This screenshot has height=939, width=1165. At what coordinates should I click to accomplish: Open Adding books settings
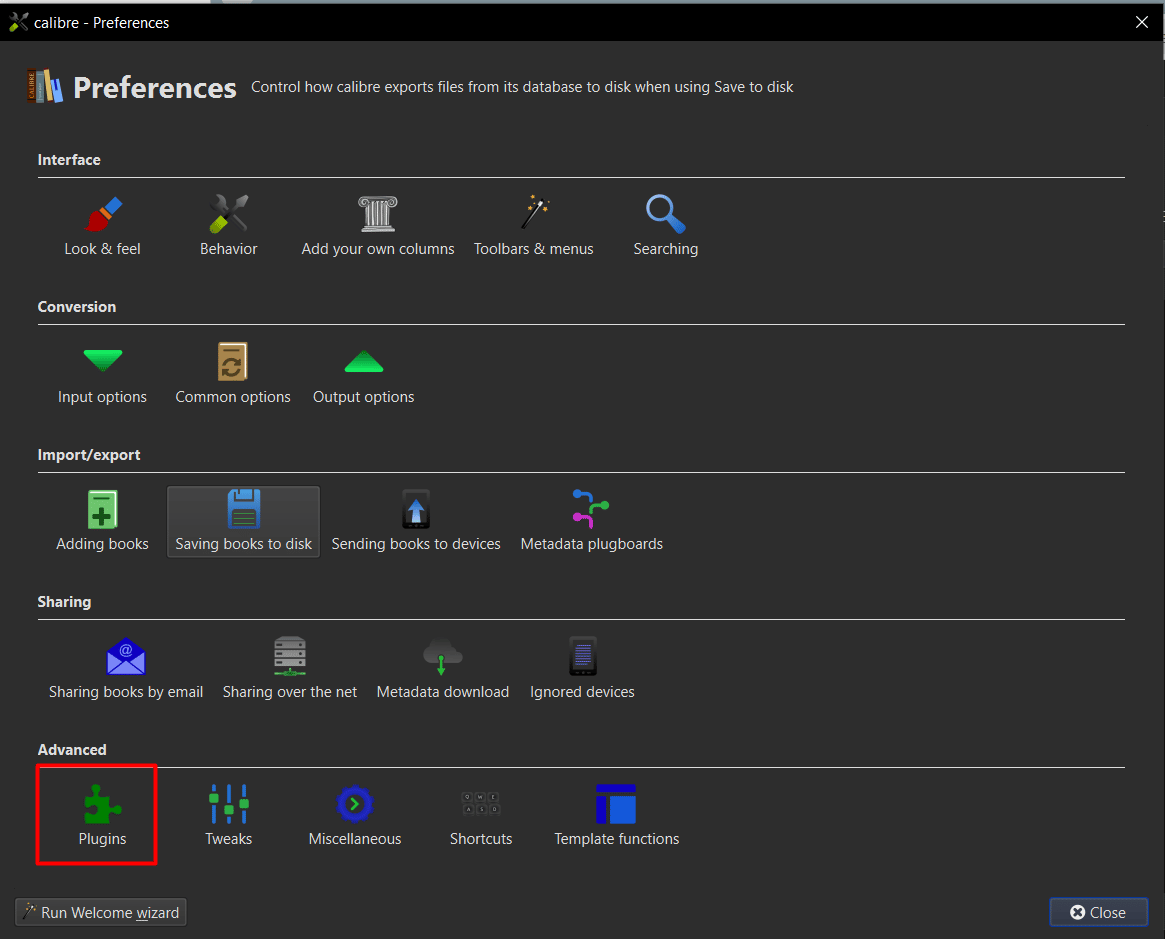pyautogui.click(x=102, y=521)
